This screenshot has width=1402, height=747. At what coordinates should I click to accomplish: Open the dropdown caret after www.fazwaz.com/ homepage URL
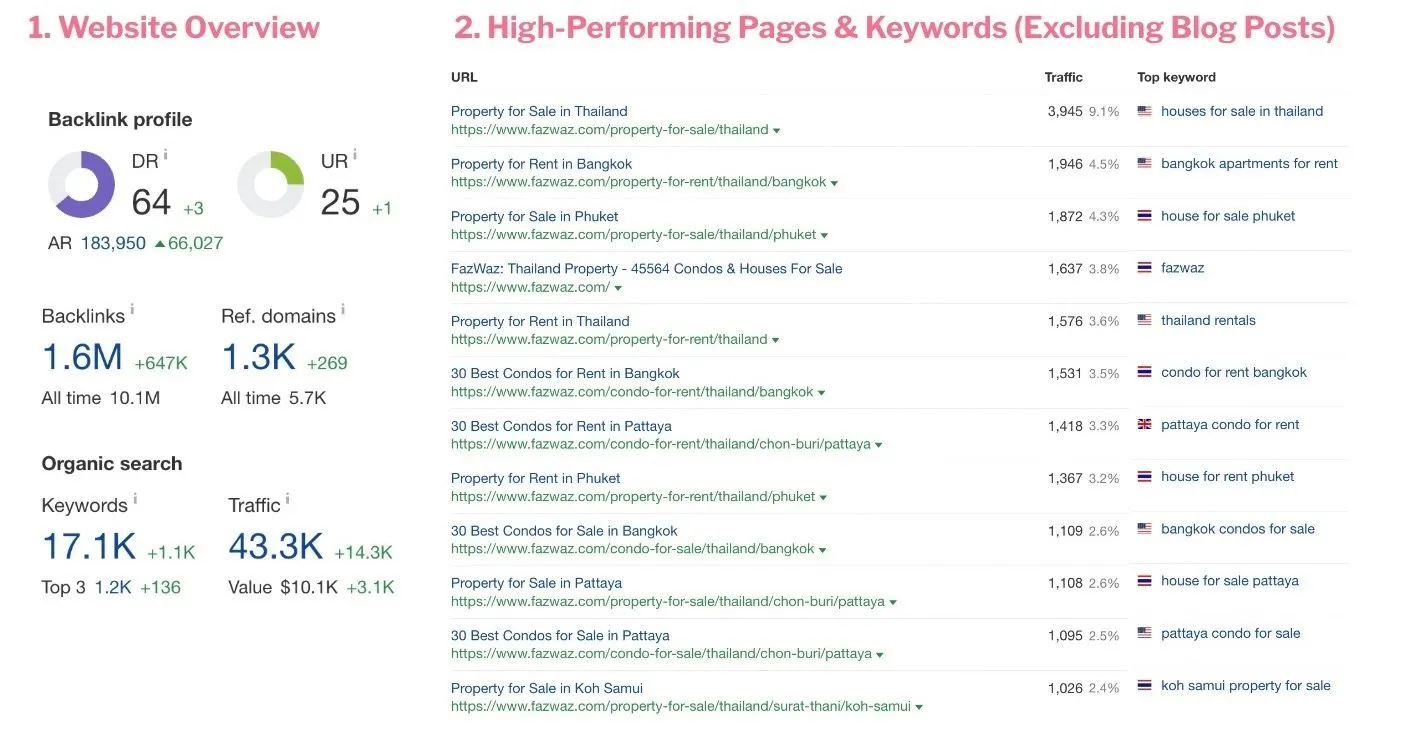click(618, 288)
